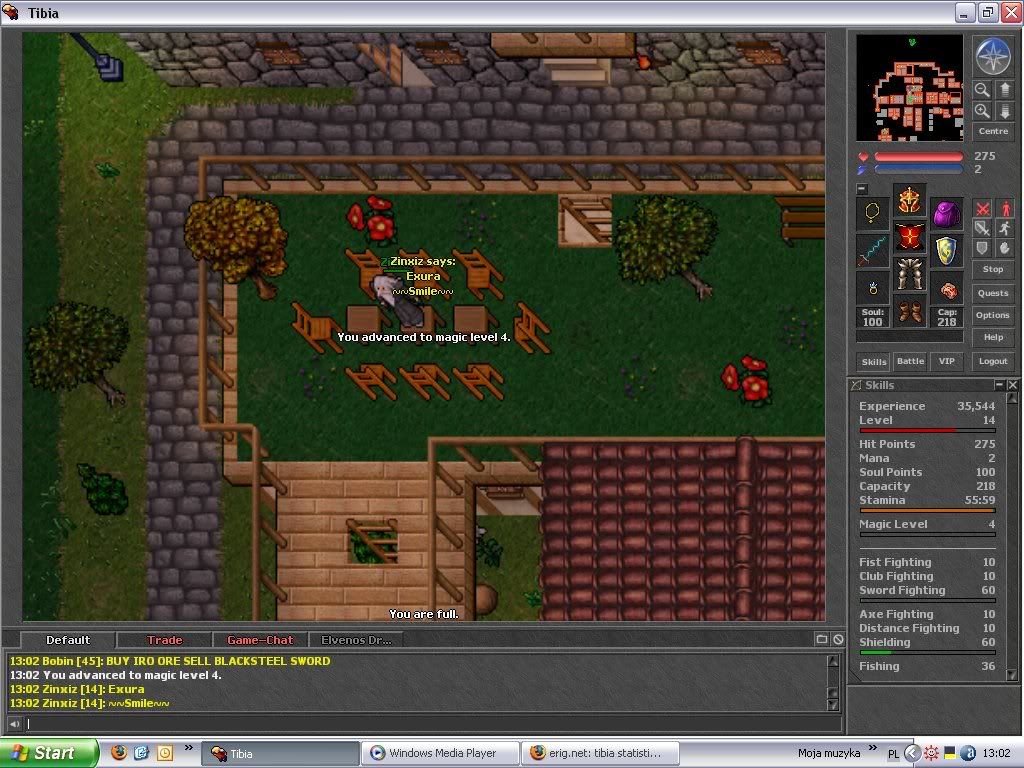Switch to the Elvenos Dr... chat tab
The height and width of the screenshot is (768, 1024).
click(356, 640)
